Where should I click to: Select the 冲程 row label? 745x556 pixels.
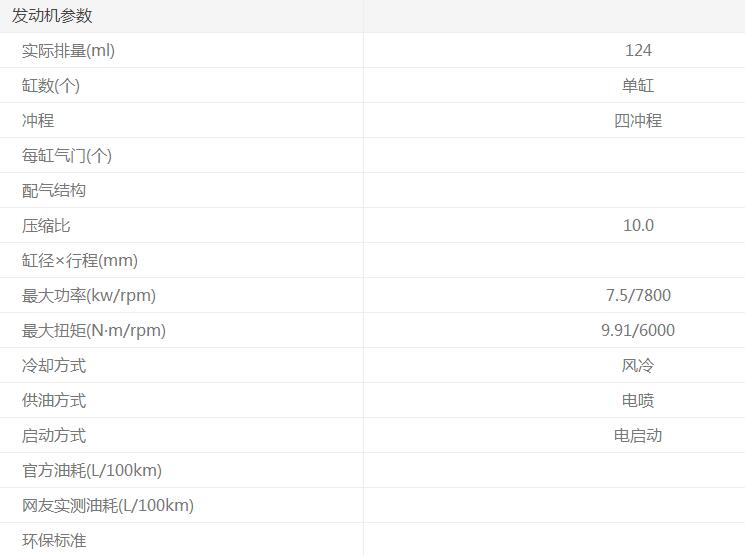(x=38, y=121)
